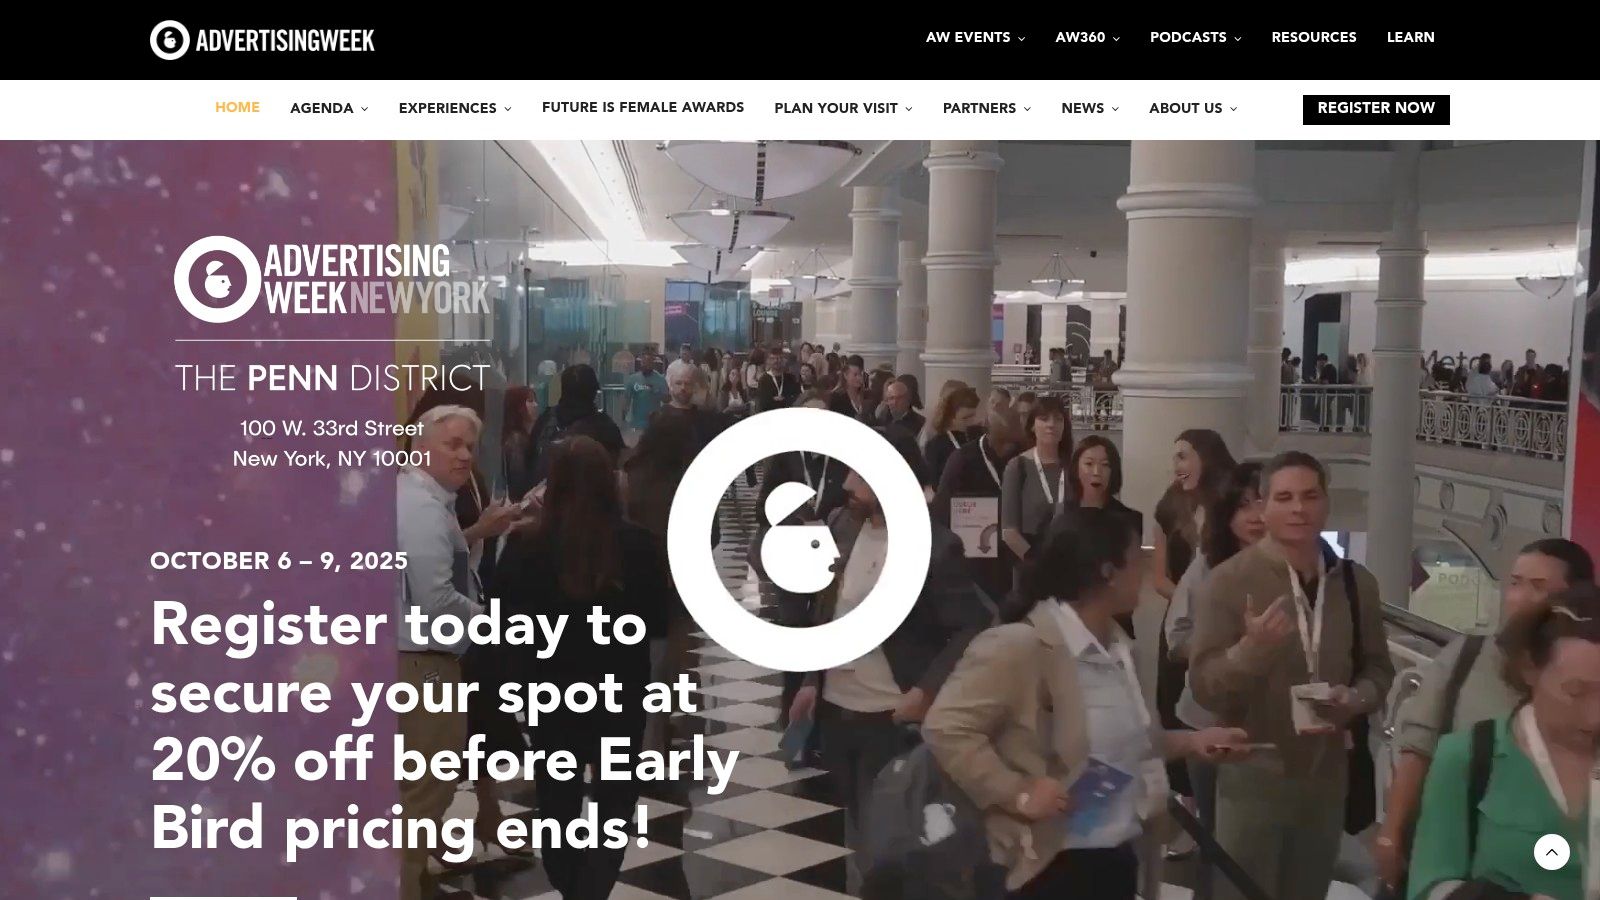Expand the AW Events dropdown
This screenshot has height=900, width=1600.
[975, 38]
